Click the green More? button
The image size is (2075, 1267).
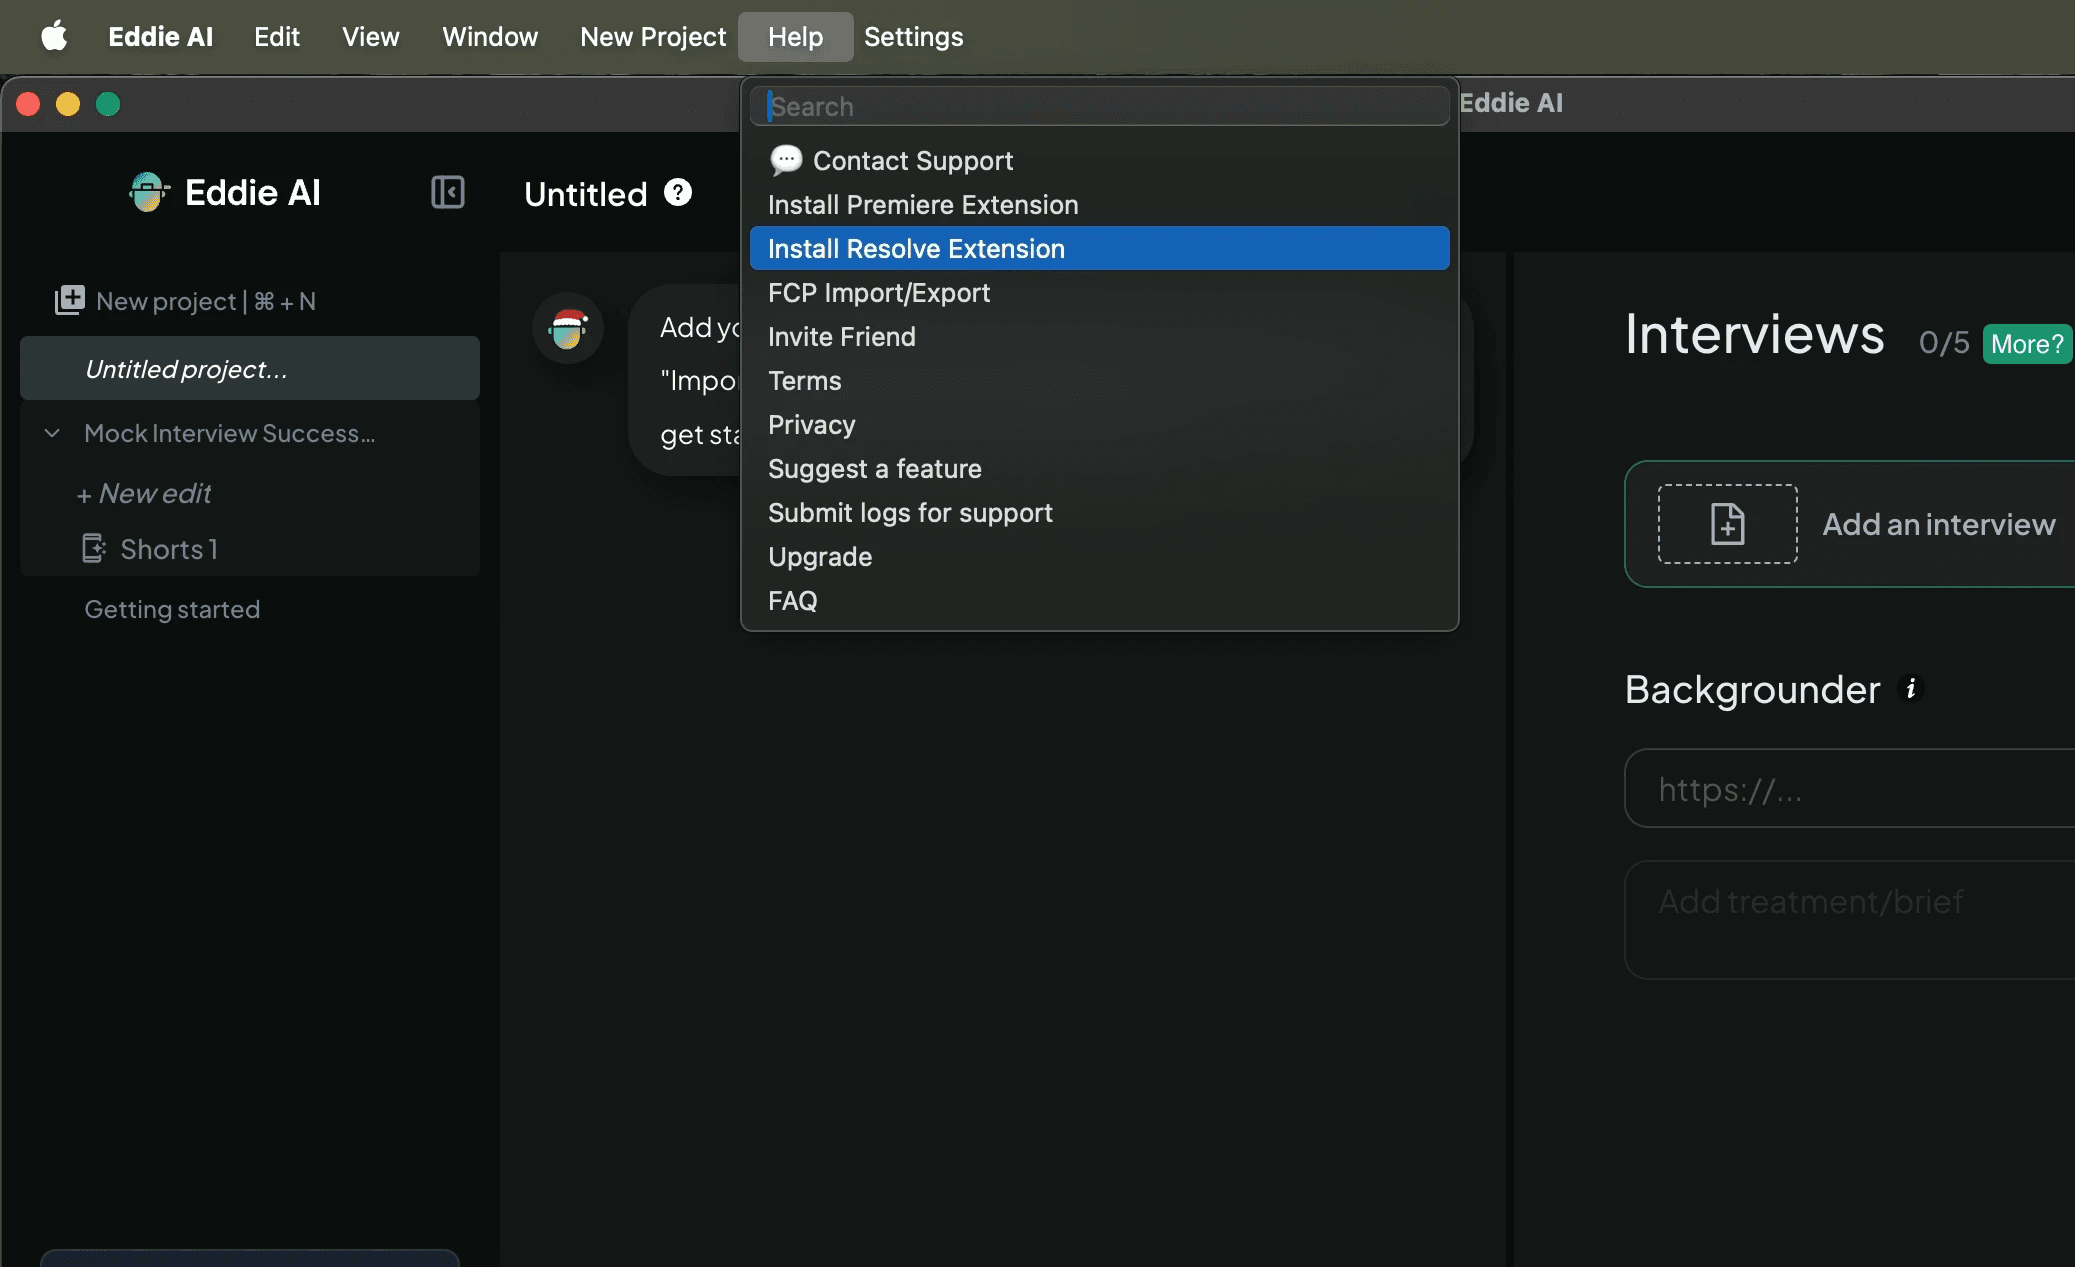[2026, 343]
